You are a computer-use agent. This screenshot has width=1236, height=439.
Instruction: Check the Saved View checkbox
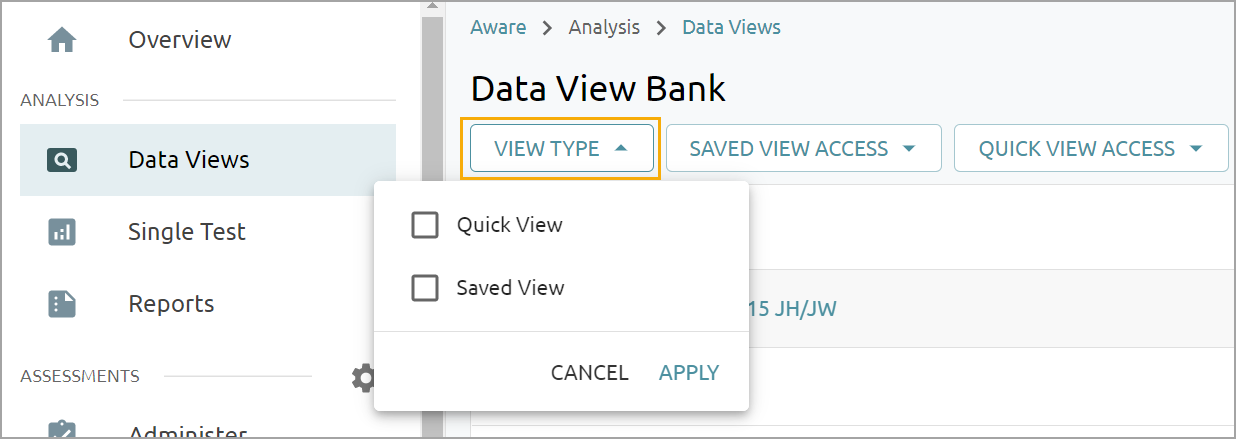(x=425, y=288)
